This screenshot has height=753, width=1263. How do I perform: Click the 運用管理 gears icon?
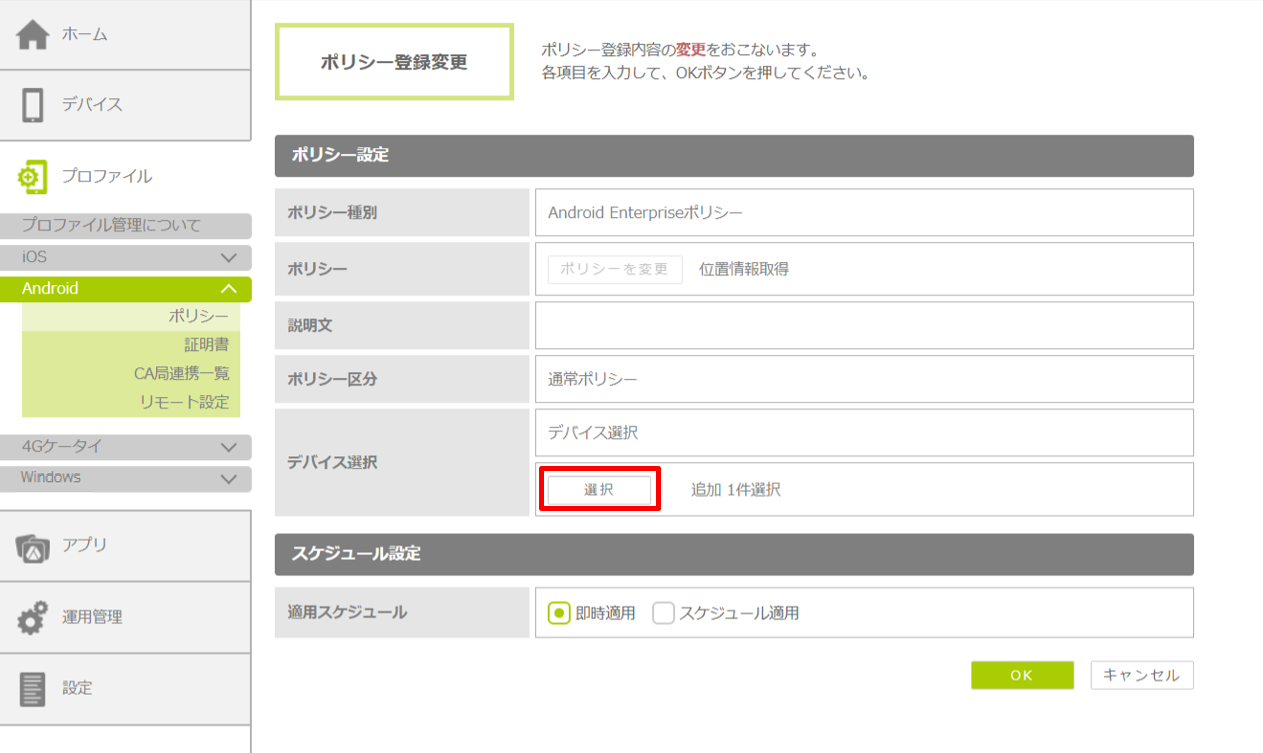(32, 617)
